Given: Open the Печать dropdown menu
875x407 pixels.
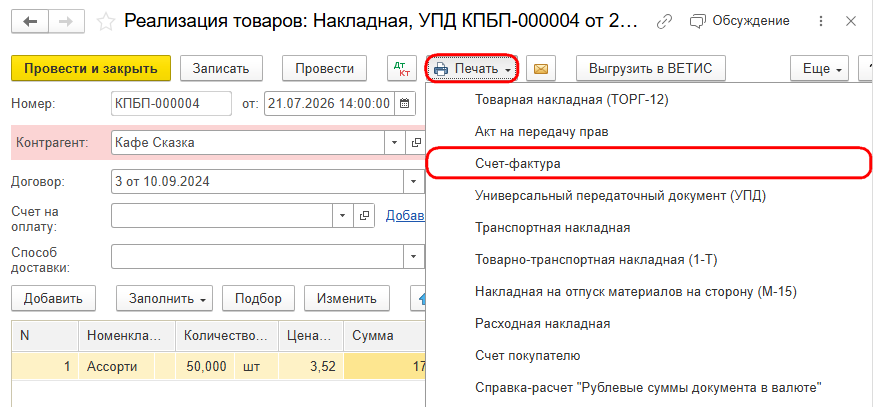Looking at the screenshot, I should pyautogui.click(x=473, y=69).
